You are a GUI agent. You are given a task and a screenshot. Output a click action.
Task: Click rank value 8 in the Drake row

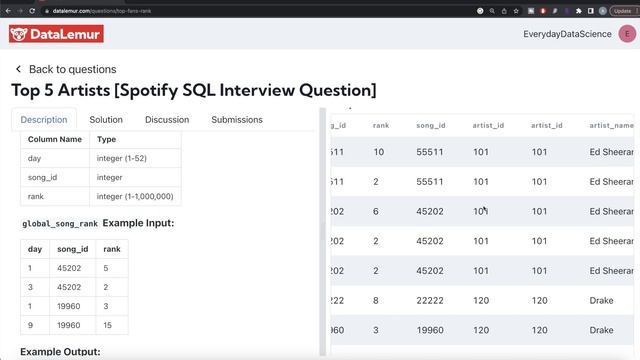click(376, 300)
